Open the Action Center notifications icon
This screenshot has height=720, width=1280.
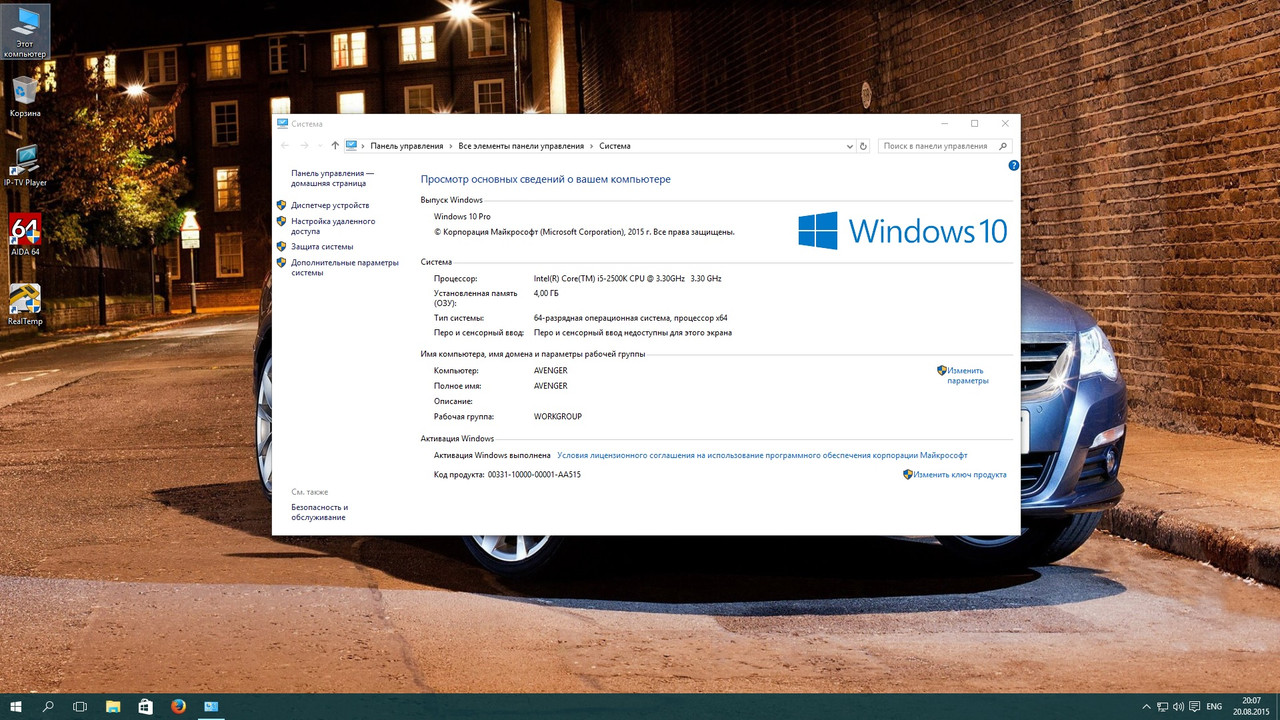pyautogui.click(x=1194, y=707)
